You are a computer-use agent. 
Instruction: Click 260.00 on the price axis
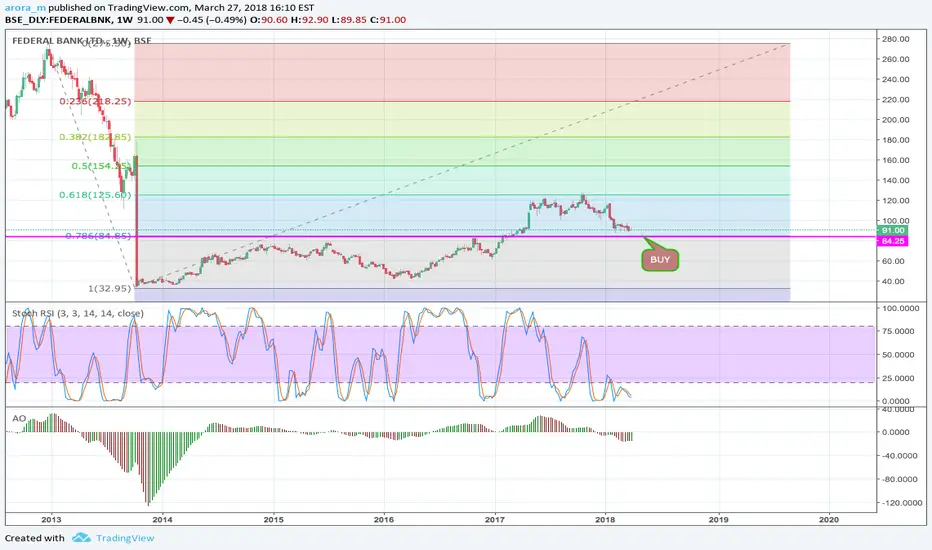[x=896, y=59]
